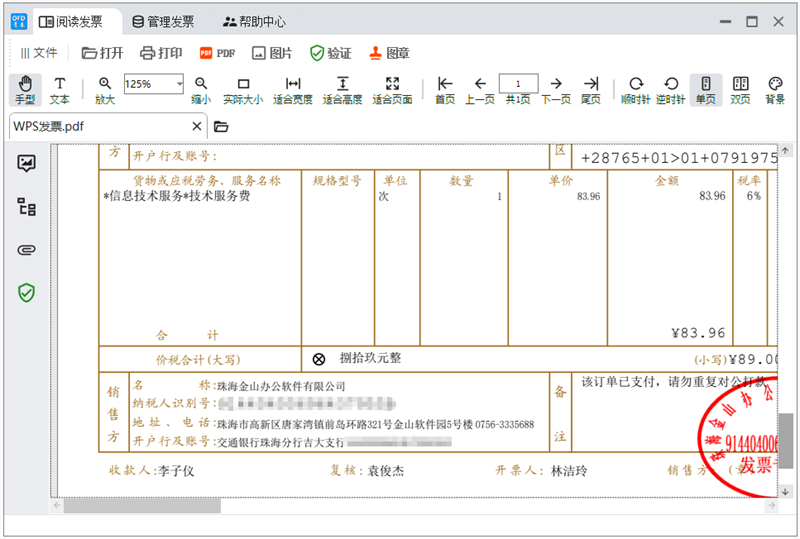This screenshot has height=539, width=800.
Task: Select the 手型 hand tool
Action: point(25,90)
